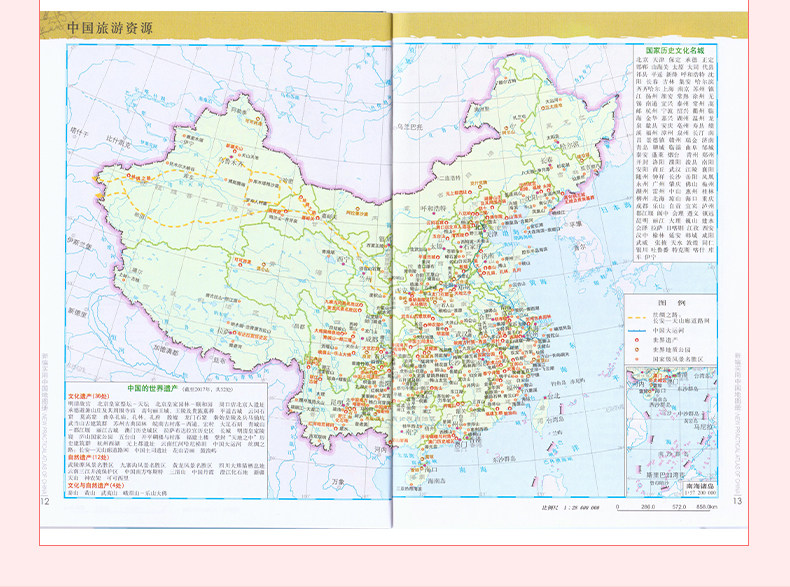Screen dimensions: 790x587
Task: Click the city label "西宁"
Action: pyautogui.click(x=343, y=259)
